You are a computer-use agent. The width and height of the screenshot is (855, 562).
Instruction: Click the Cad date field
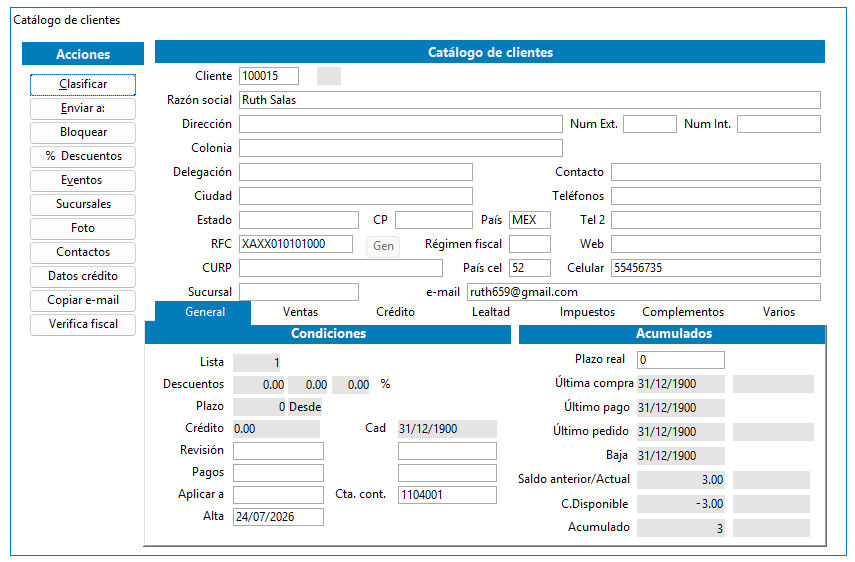point(447,428)
